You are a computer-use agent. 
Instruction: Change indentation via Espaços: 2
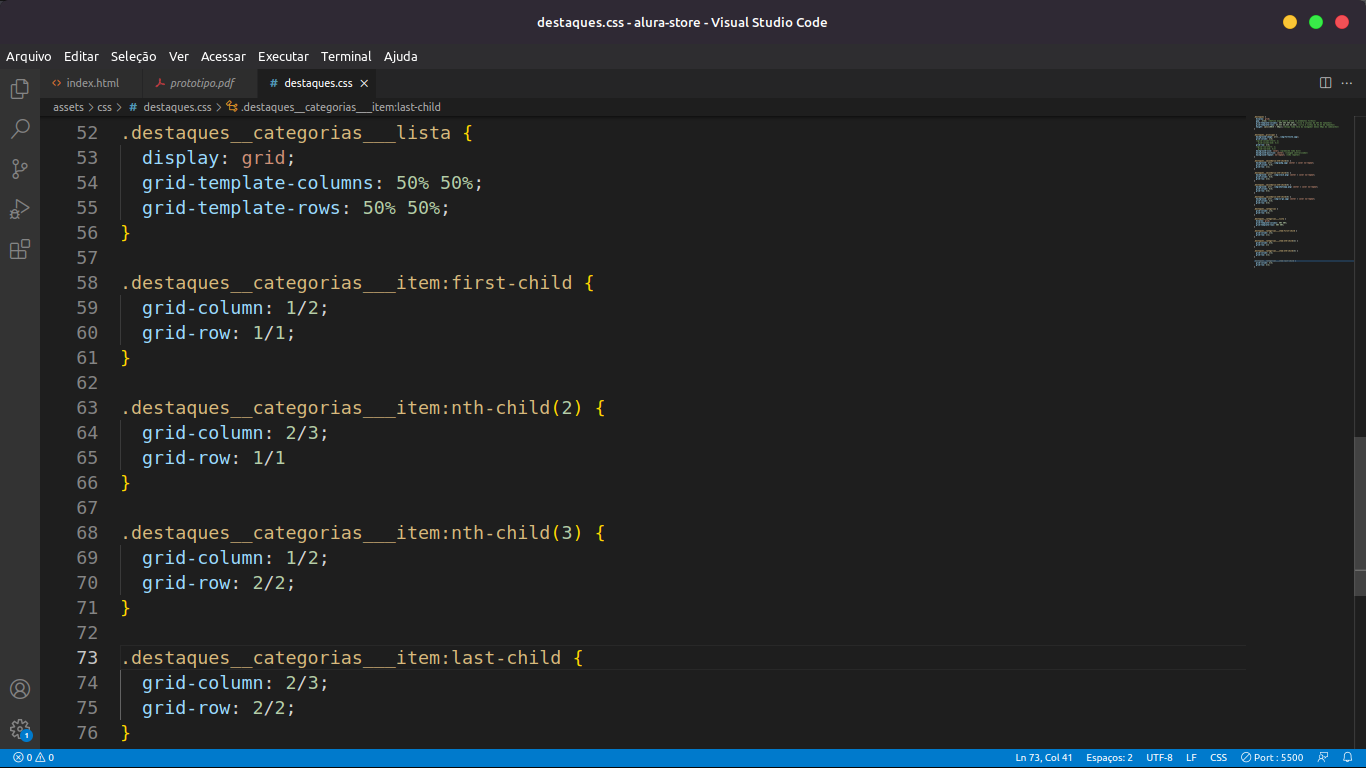pos(1109,758)
